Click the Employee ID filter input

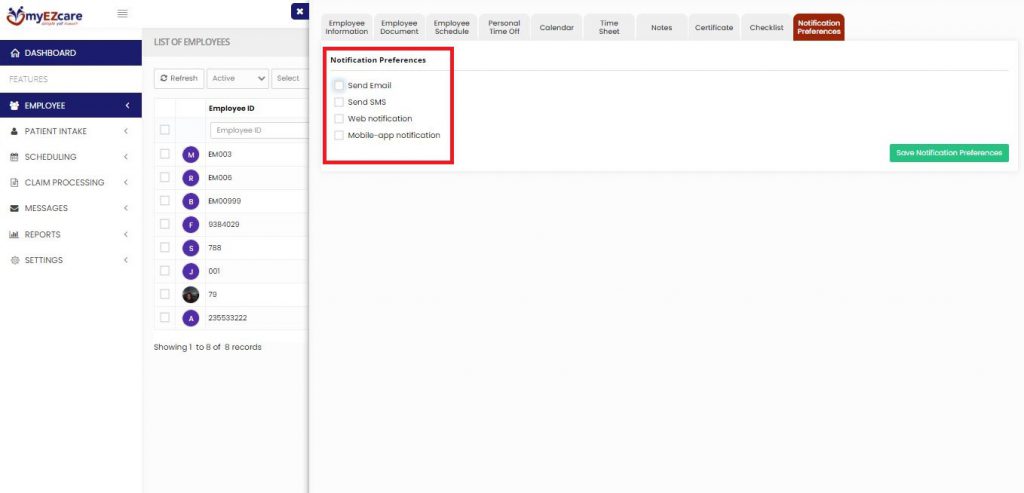tap(259, 130)
